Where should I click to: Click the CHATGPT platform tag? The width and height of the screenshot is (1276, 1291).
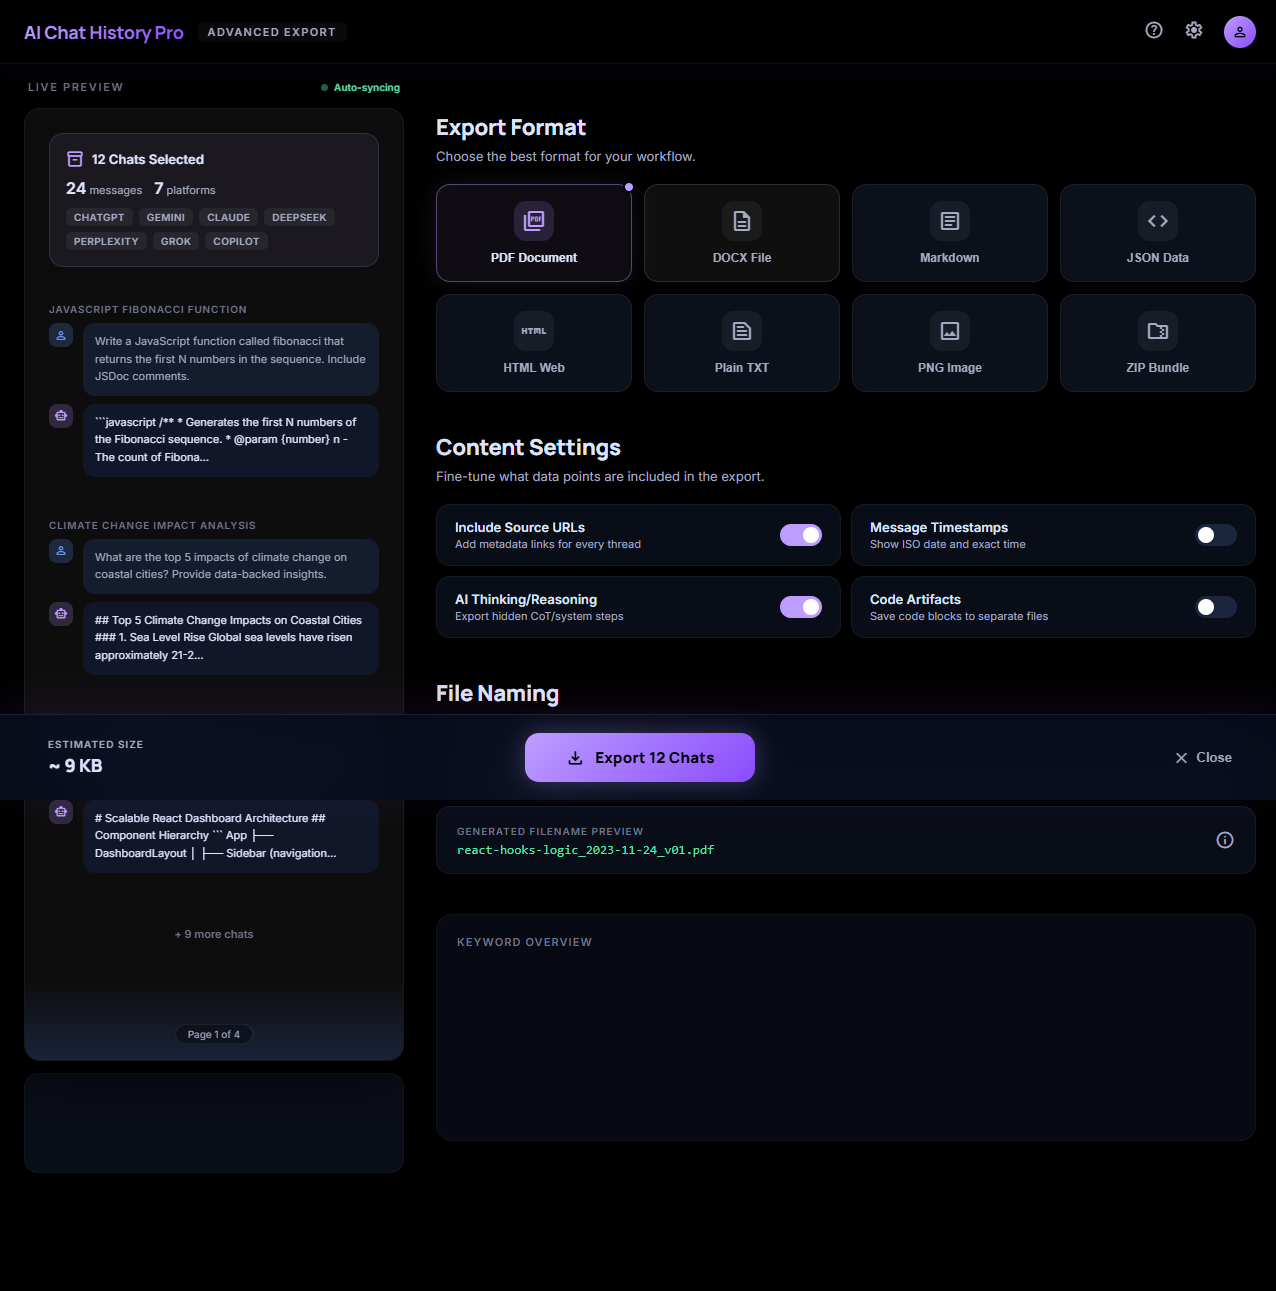click(x=99, y=217)
